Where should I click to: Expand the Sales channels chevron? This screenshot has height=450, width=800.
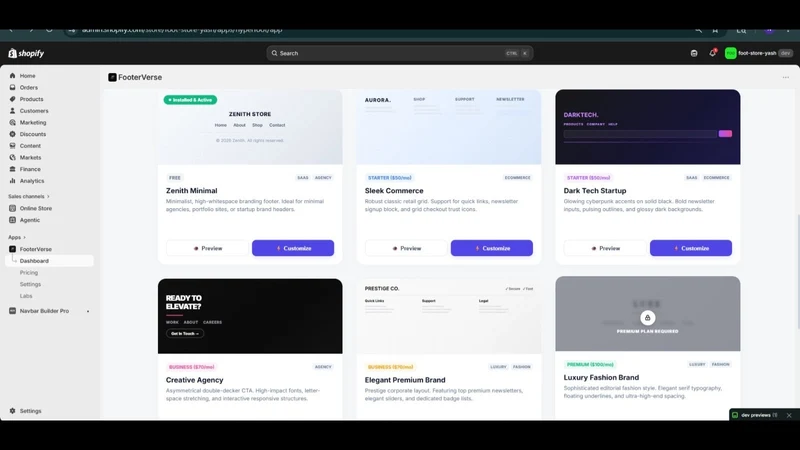coord(48,196)
